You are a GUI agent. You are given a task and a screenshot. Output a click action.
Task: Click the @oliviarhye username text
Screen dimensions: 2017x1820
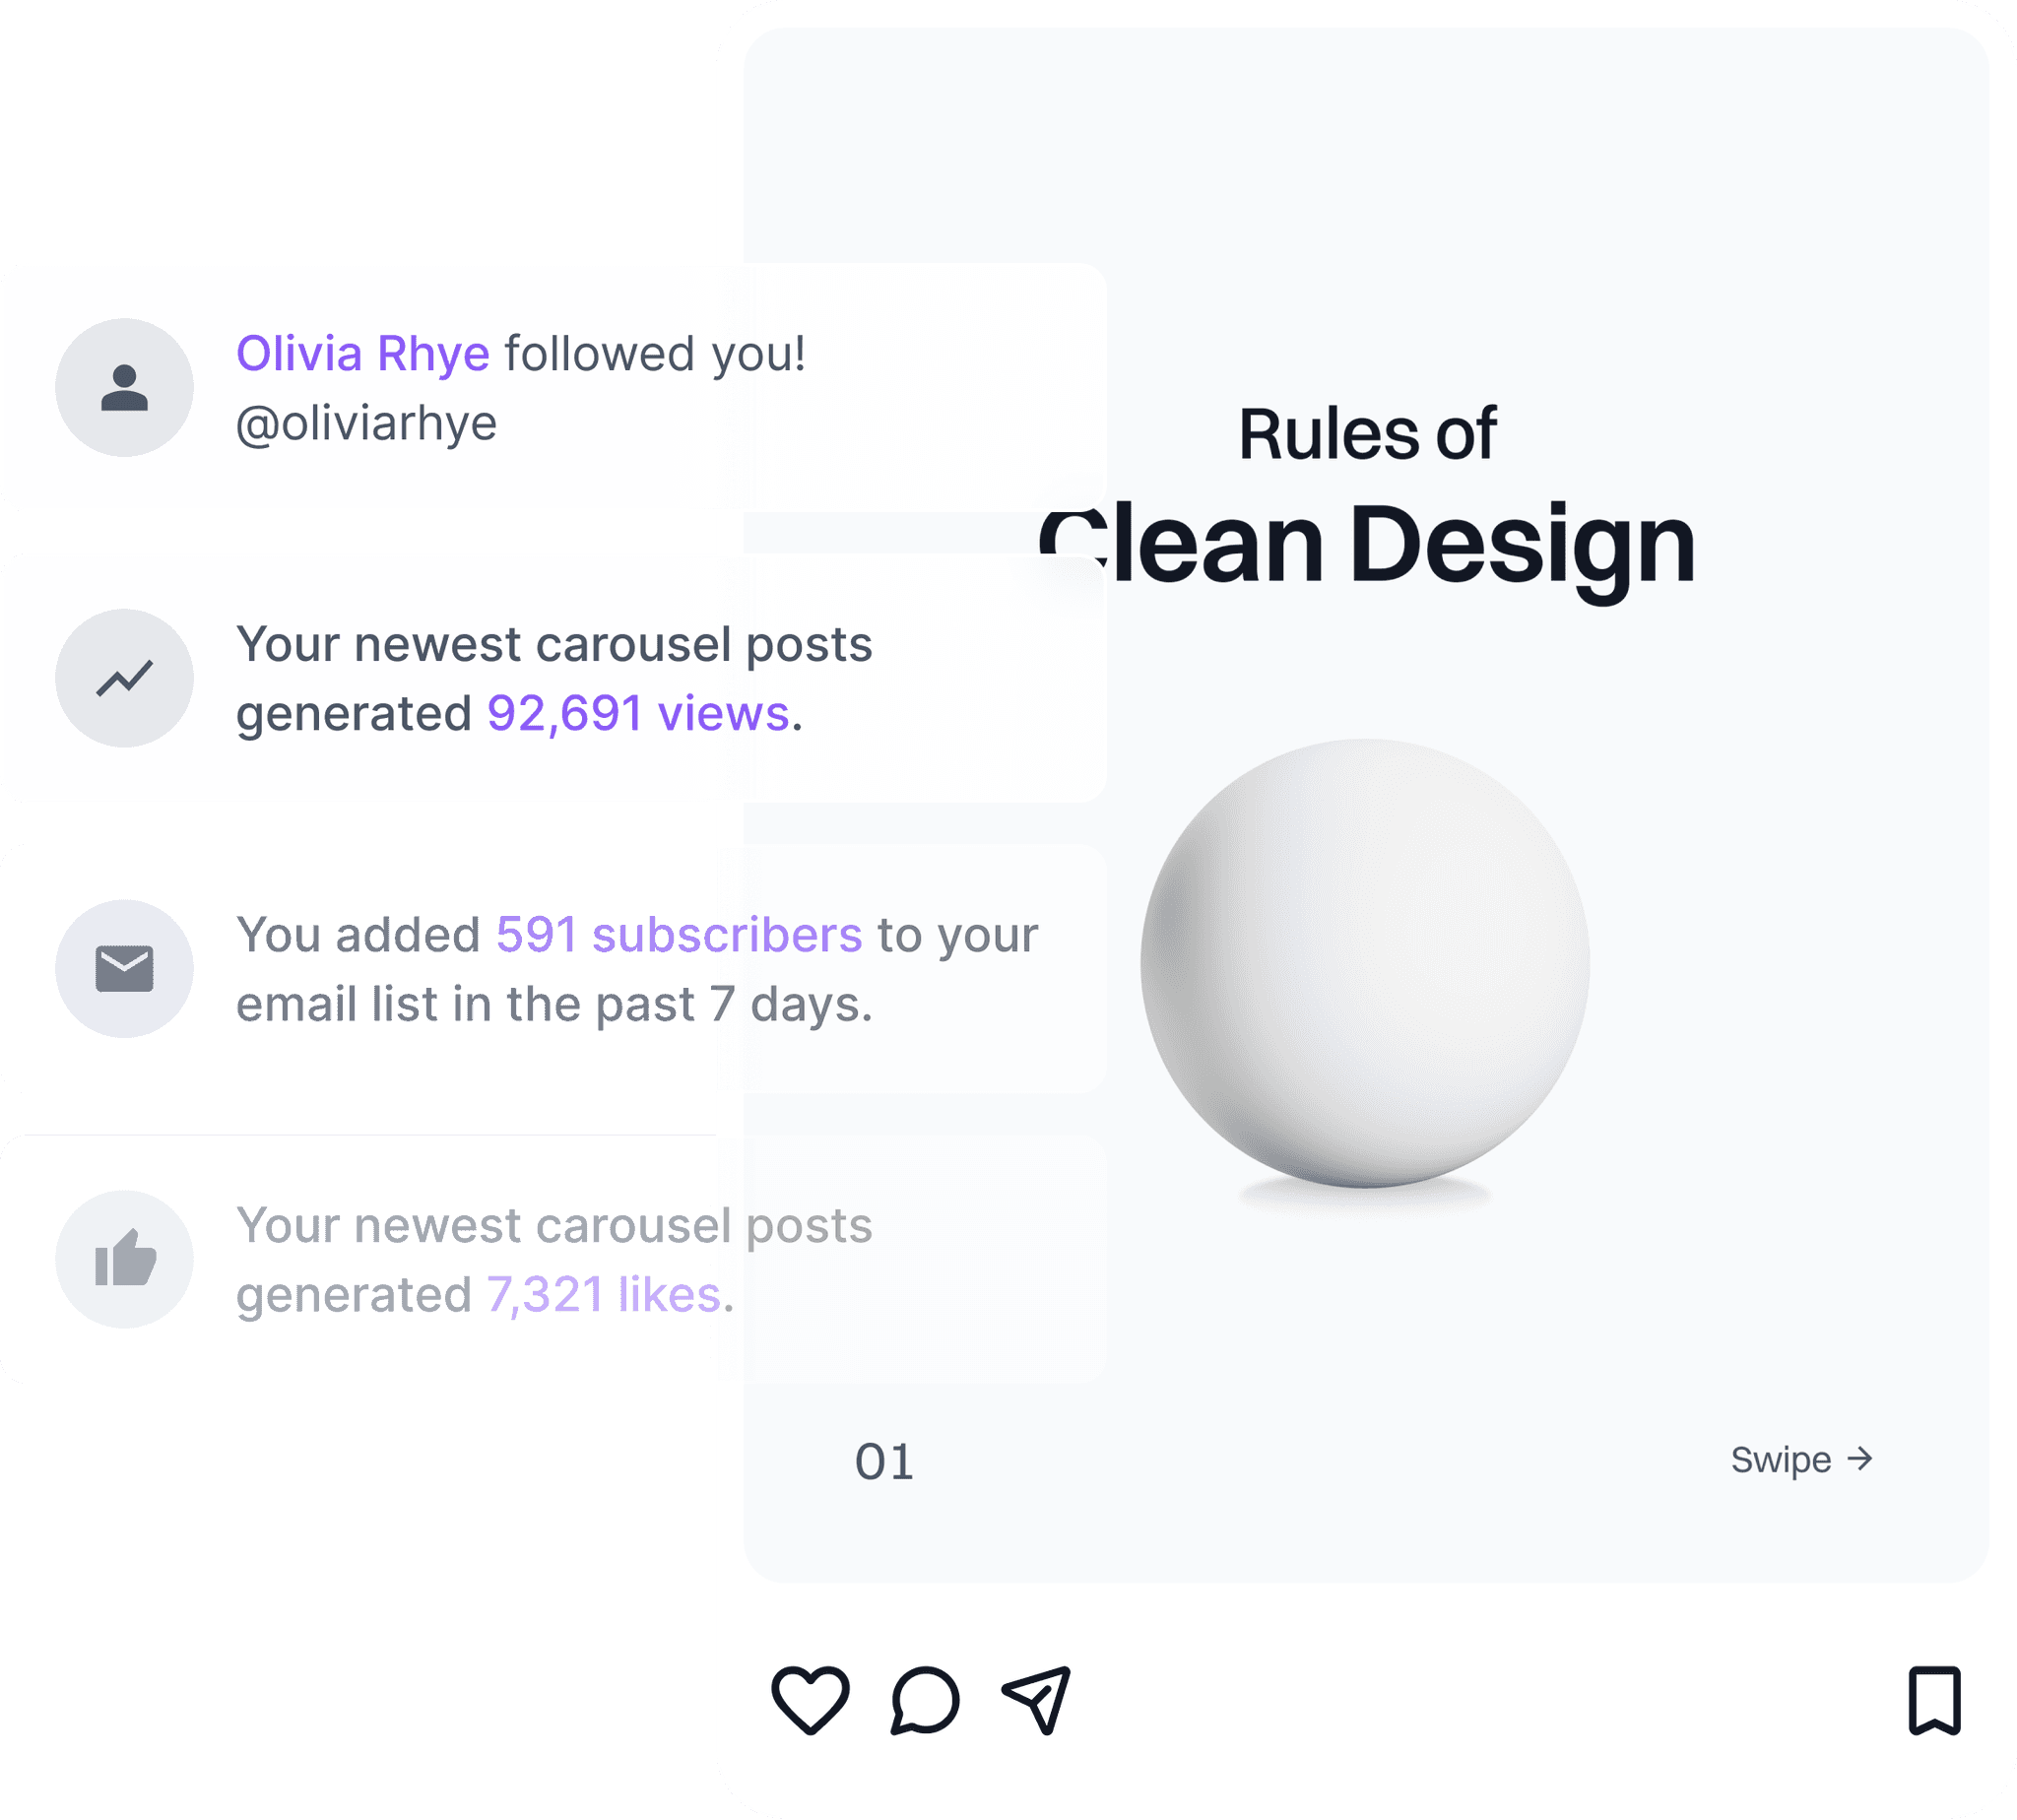(x=367, y=423)
